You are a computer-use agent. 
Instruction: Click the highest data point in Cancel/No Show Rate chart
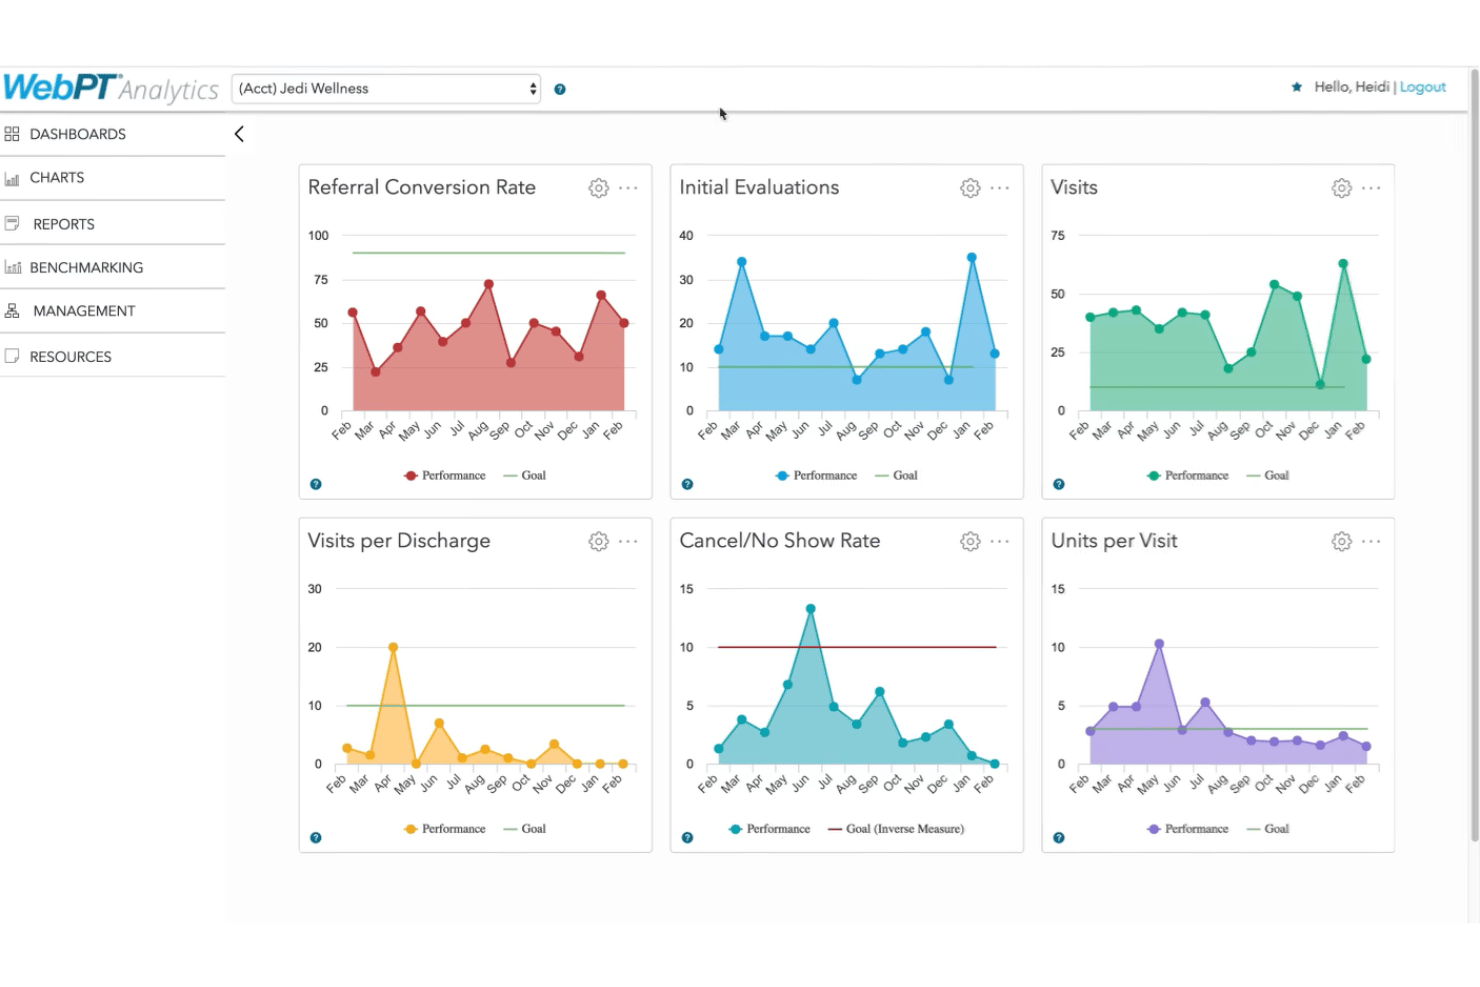tap(811, 609)
